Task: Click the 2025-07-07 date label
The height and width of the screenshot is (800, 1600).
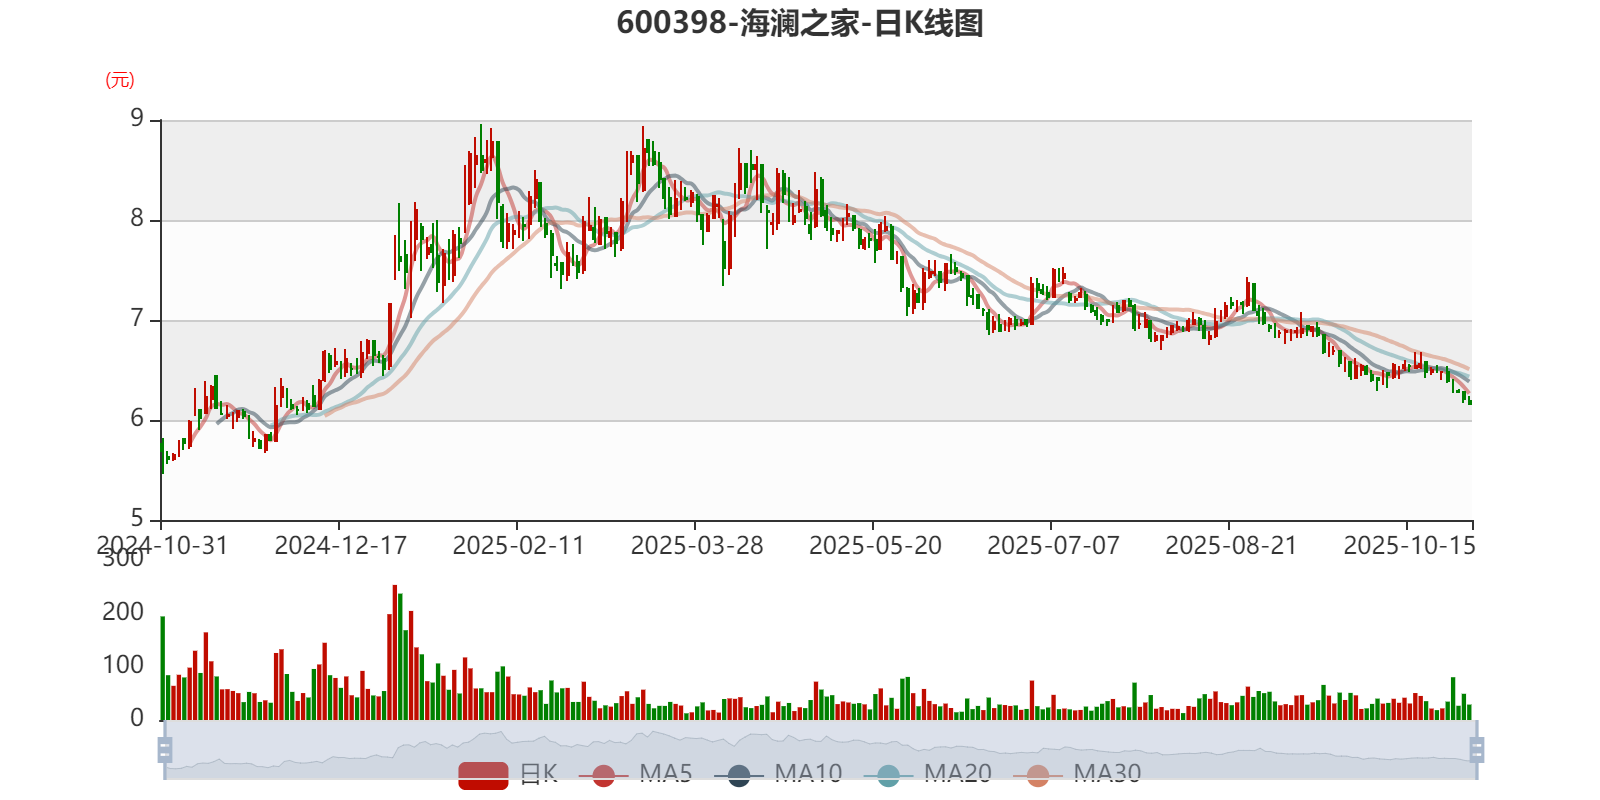Action: tap(1053, 546)
